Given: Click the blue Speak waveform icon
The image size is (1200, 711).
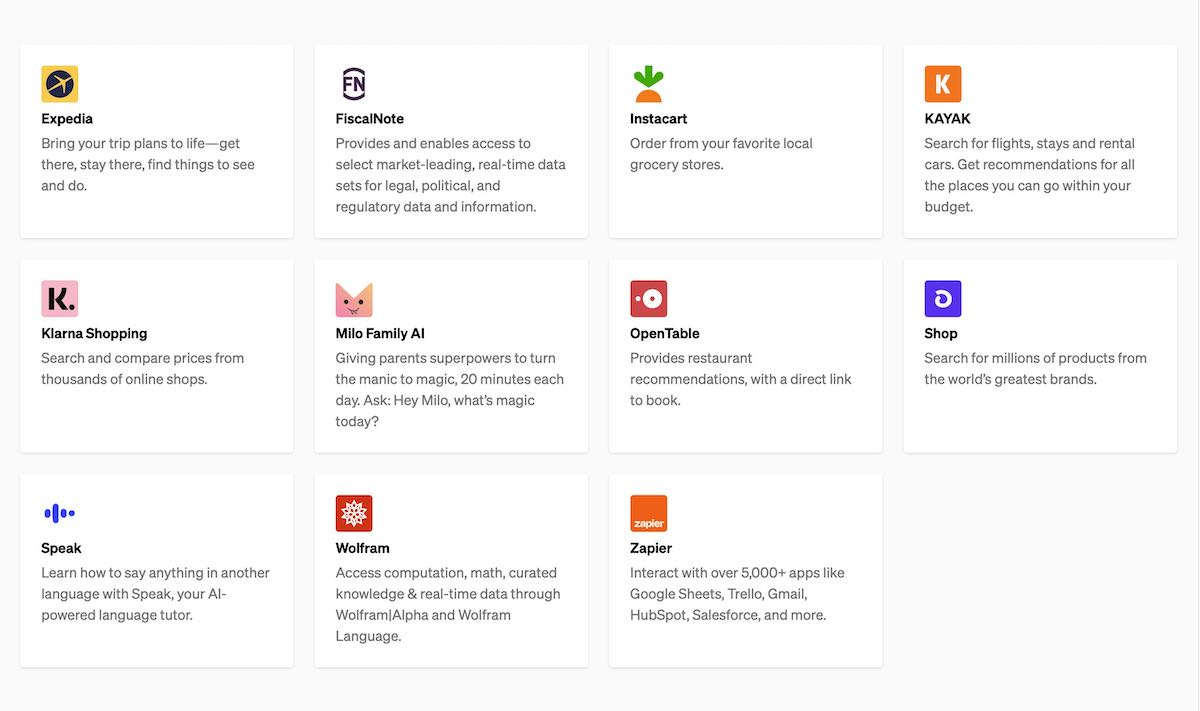Looking at the screenshot, I should point(59,513).
